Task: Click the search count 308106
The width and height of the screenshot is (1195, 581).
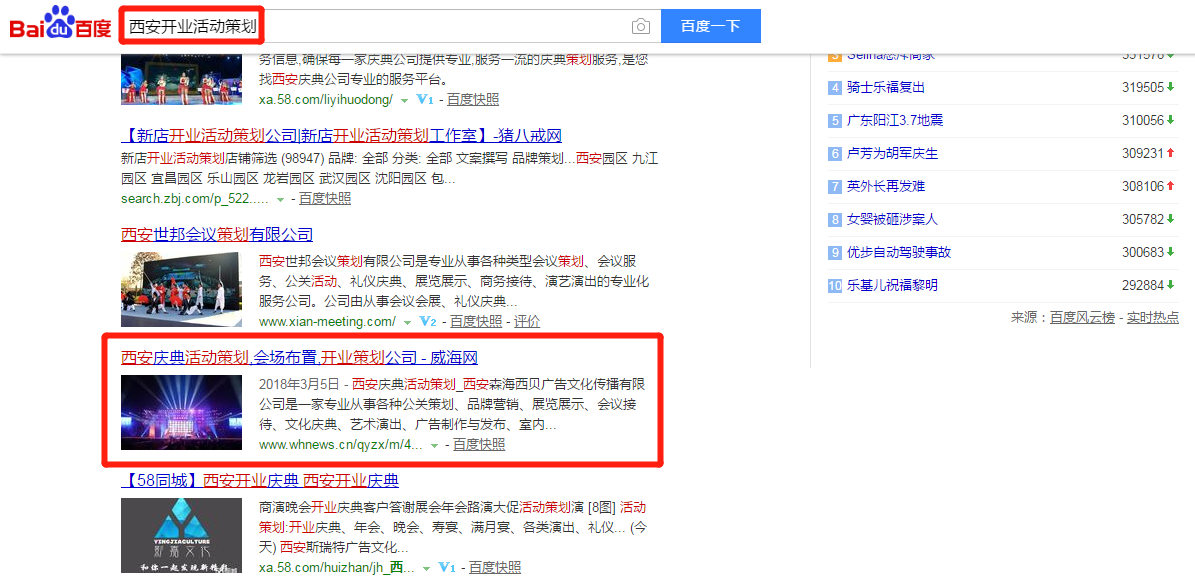Action: (1143, 186)
